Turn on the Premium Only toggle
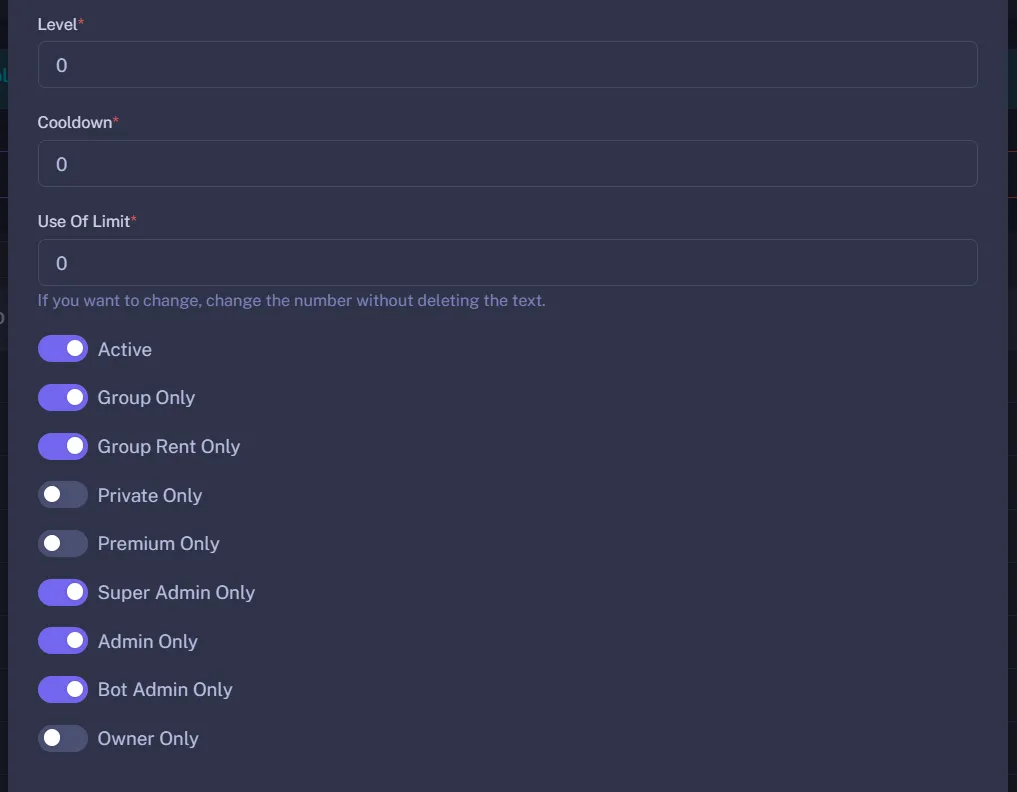 [62, 543]
